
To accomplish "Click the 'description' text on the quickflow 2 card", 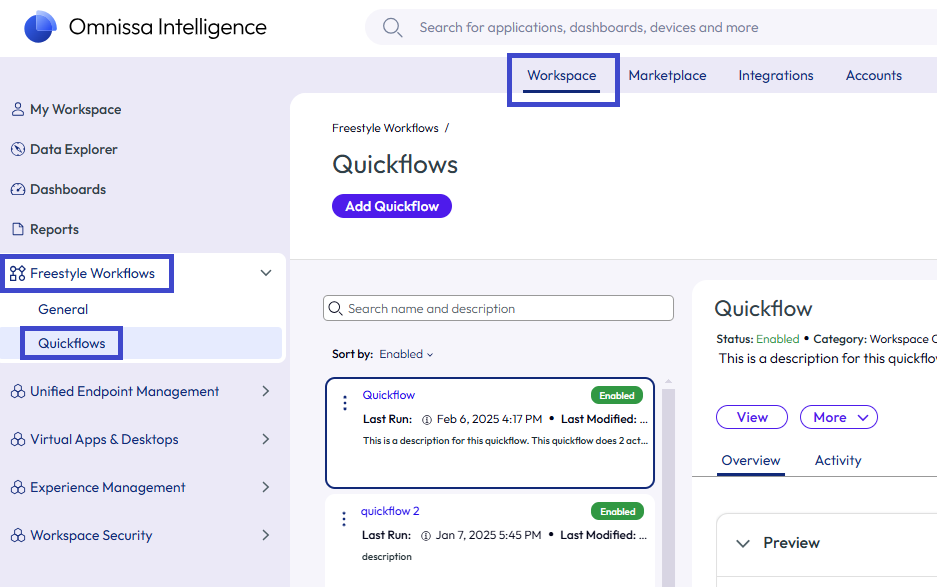I will (387, 557).
